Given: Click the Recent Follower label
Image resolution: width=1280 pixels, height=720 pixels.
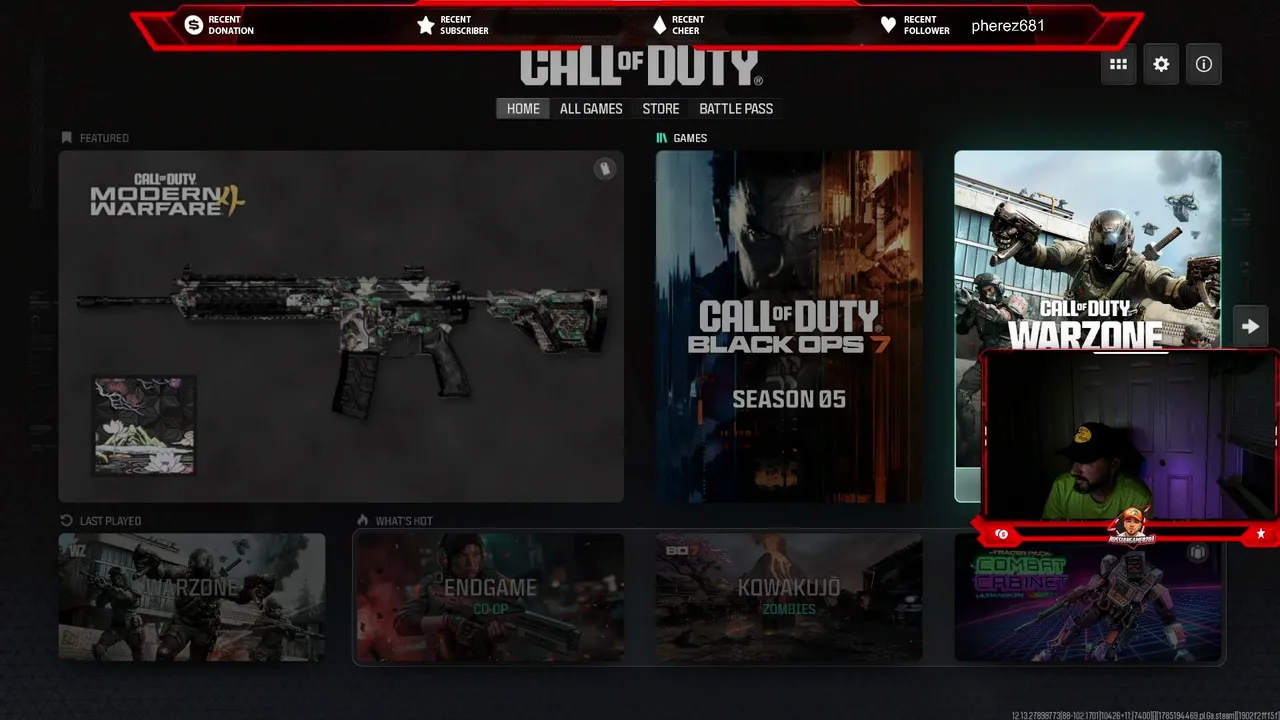Looking at the screenshot, I should pos(927,25).
